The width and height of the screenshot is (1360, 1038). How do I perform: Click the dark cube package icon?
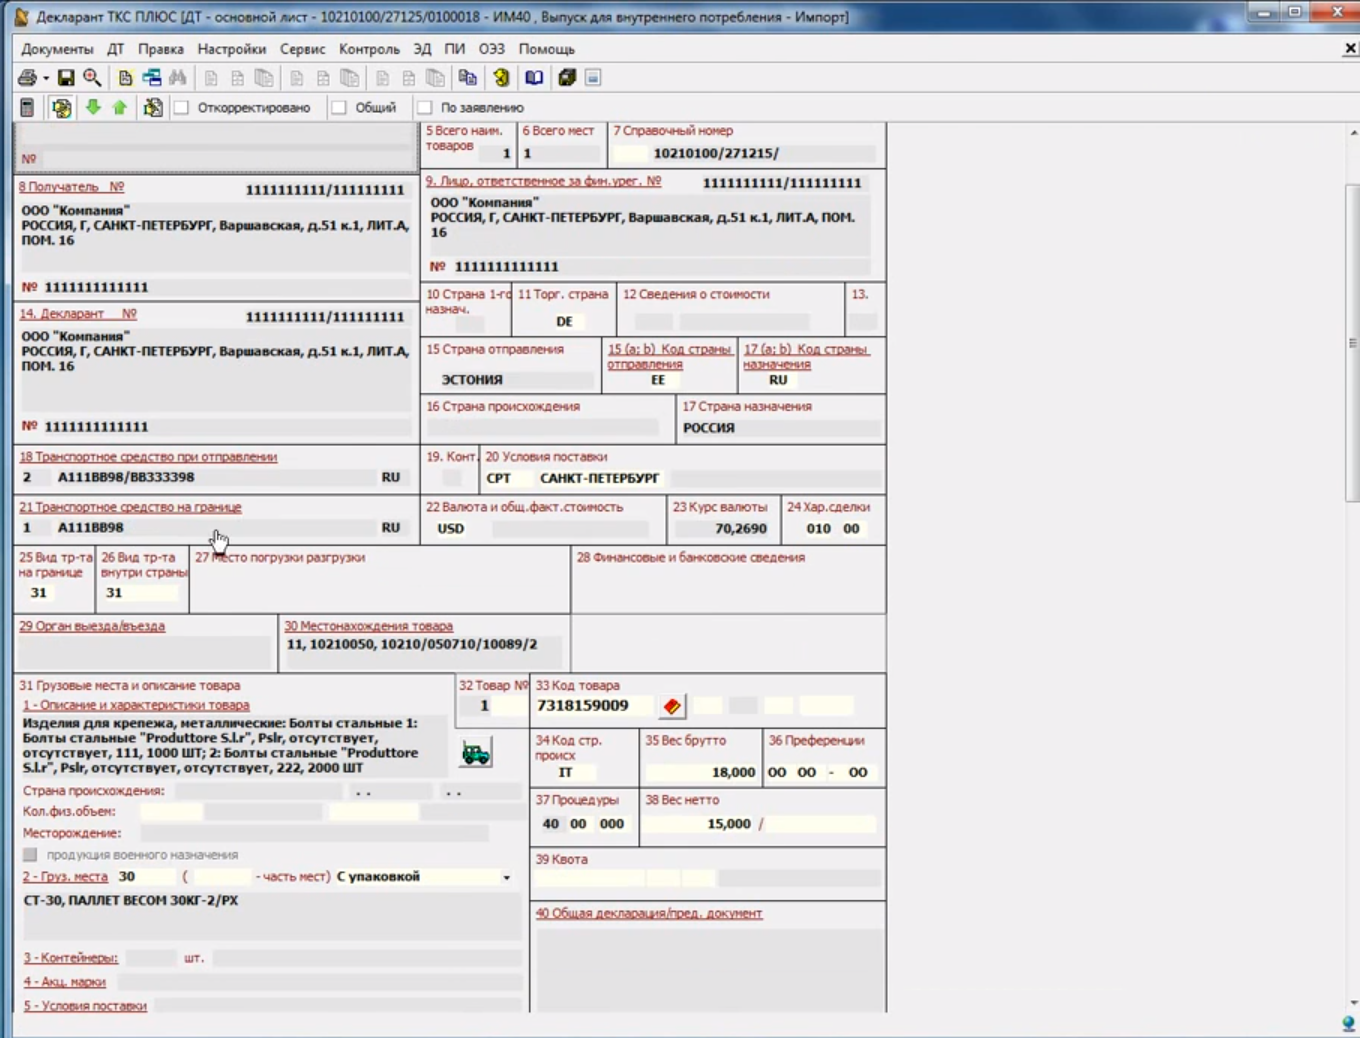click(567, 78)
